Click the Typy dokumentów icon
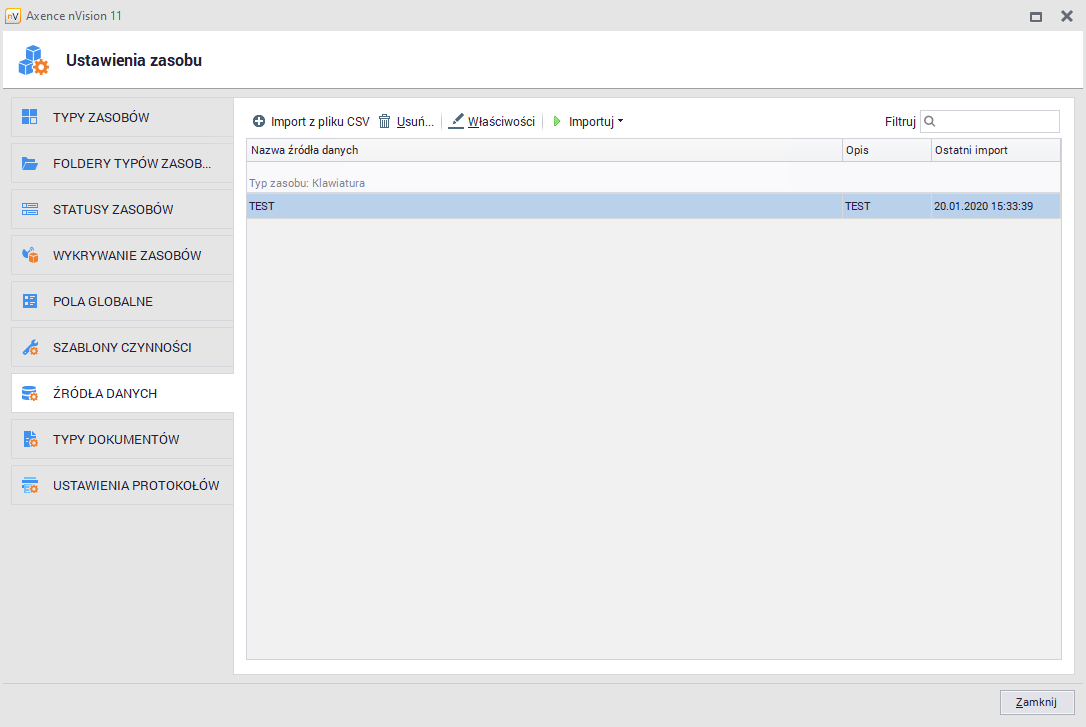Screen dimensions: 1086x727 point(30,439)
